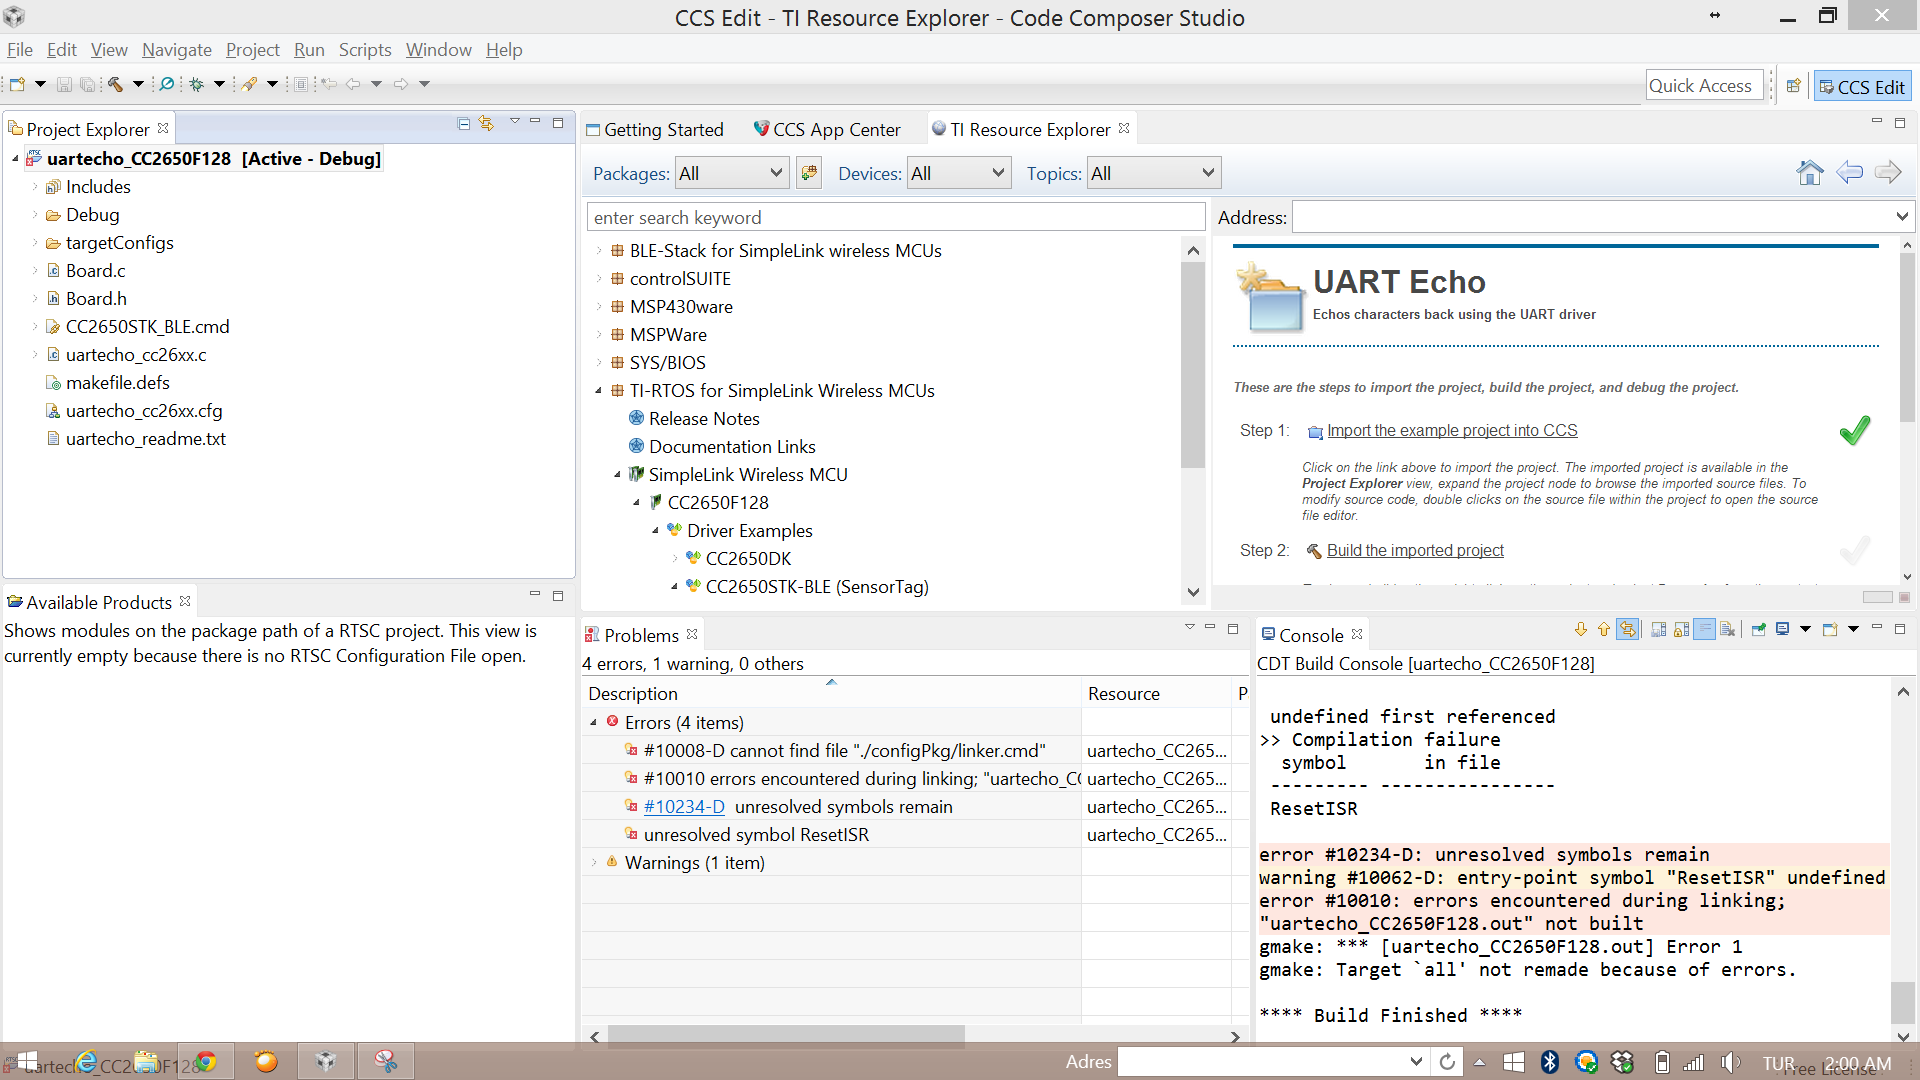Screen dimensions: 1920x1080
Task: Click Build the imported project link
Action: [1415, 551]
